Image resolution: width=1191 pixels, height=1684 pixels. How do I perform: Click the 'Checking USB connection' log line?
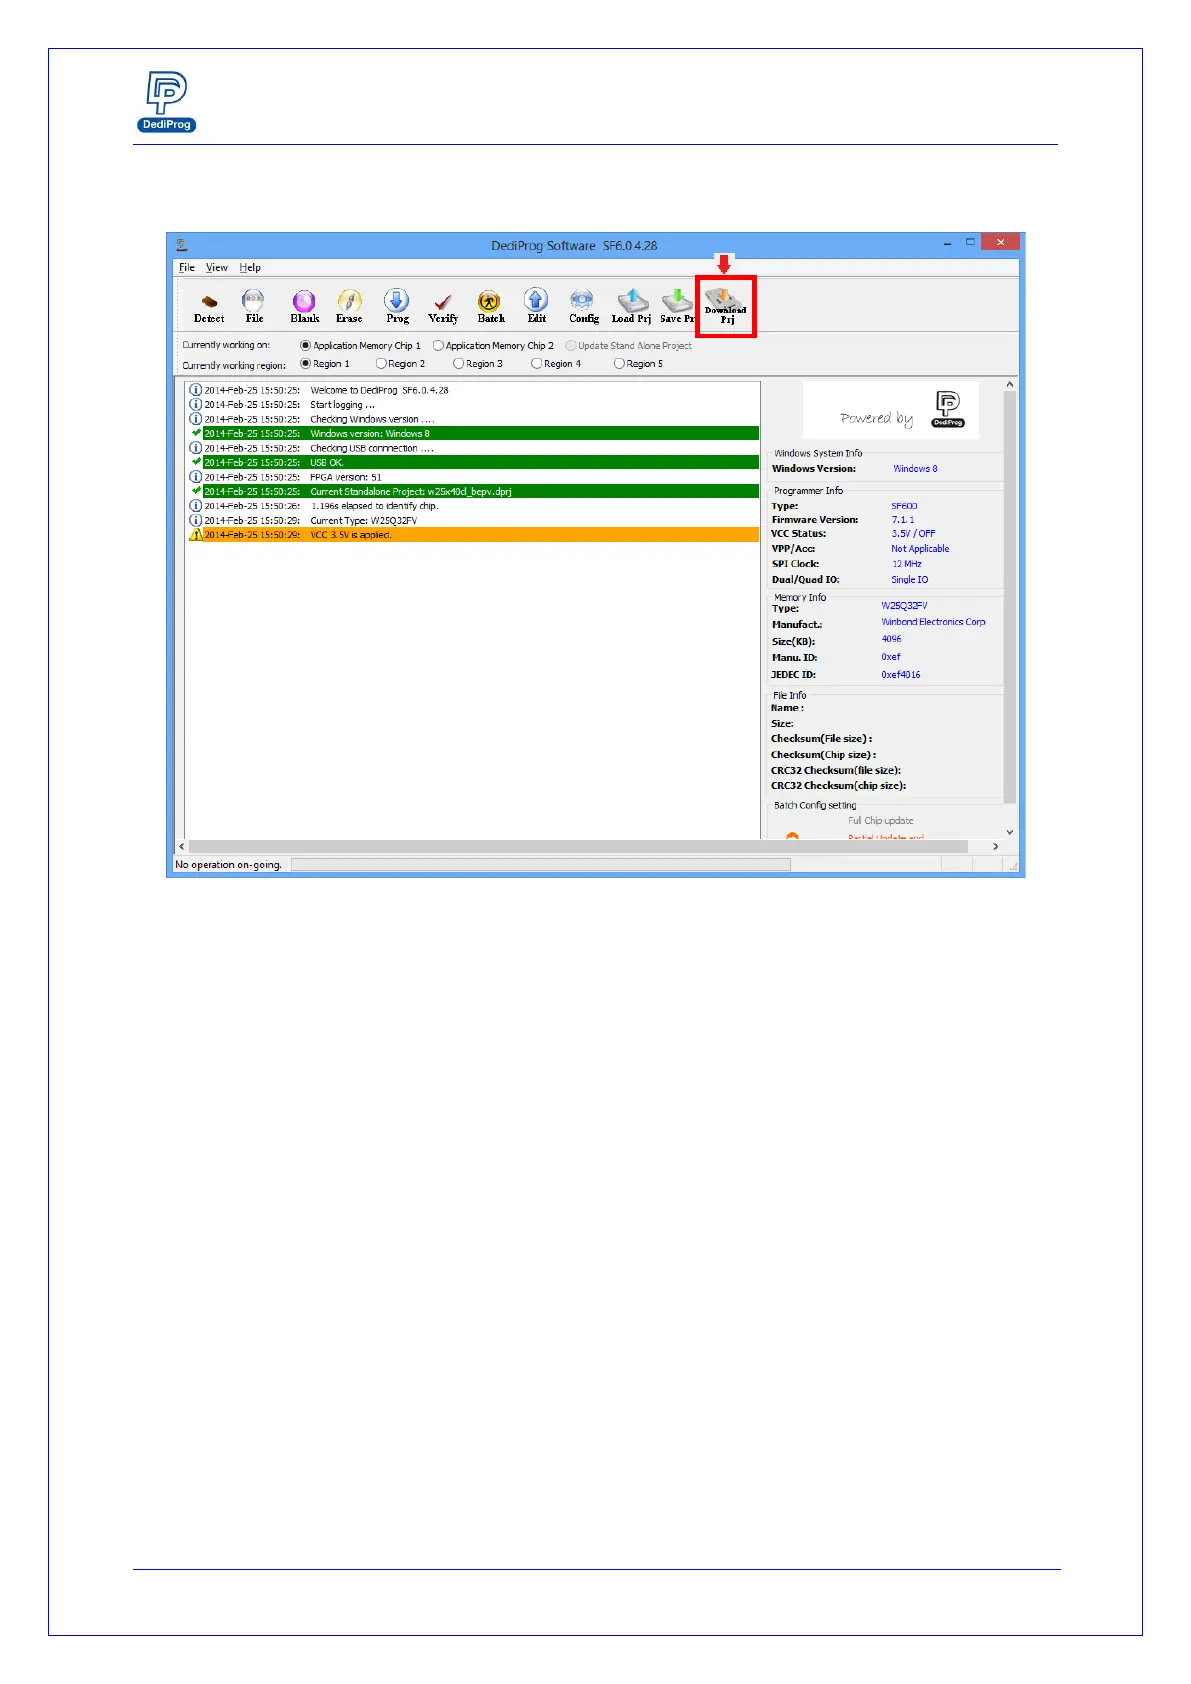(x=473, y=448)
